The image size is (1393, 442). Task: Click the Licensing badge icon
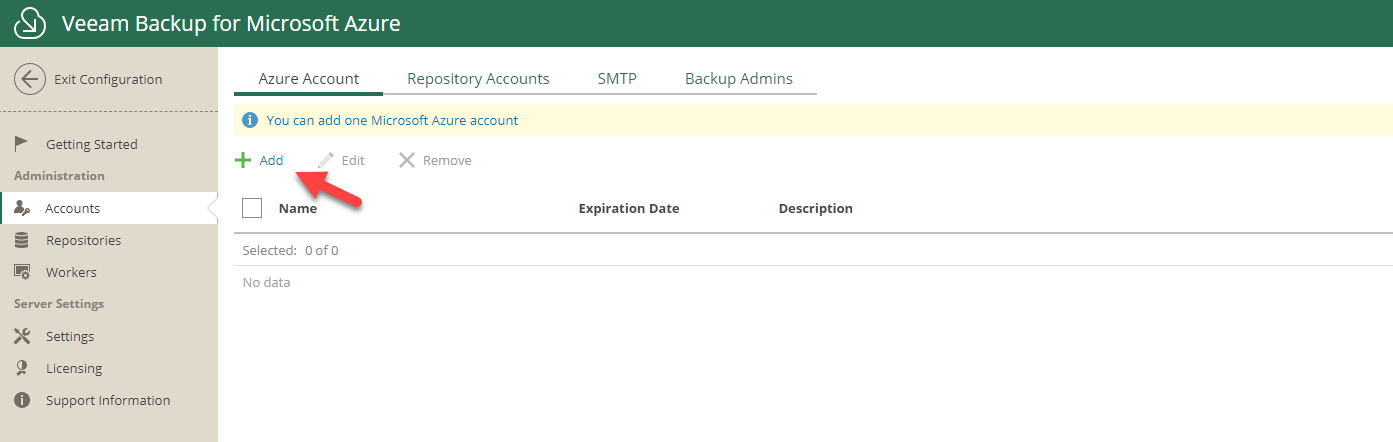coord(22,368)
